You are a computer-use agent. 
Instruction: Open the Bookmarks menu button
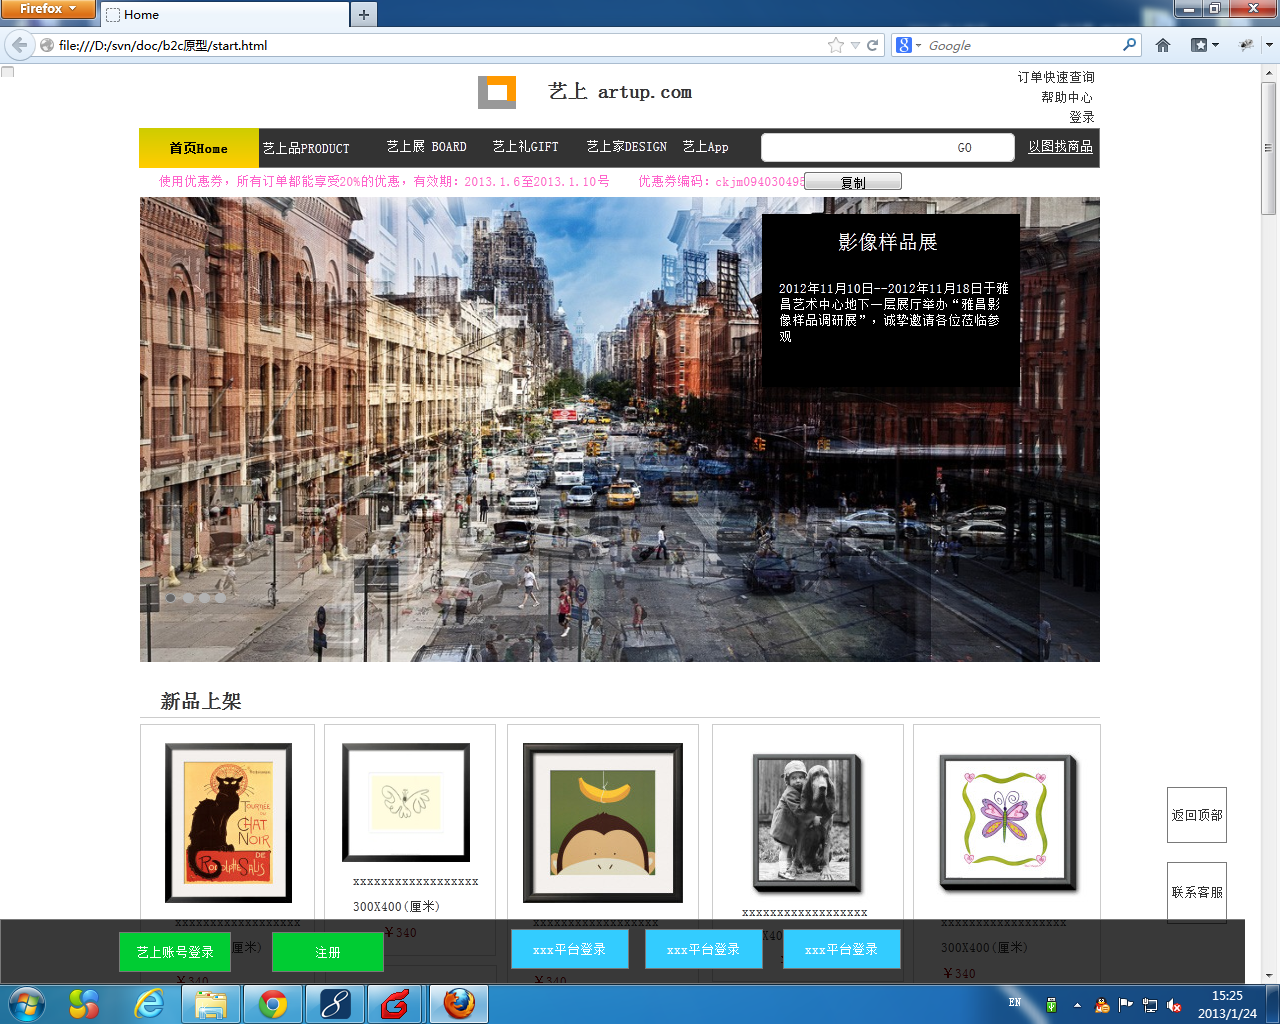1205,45
